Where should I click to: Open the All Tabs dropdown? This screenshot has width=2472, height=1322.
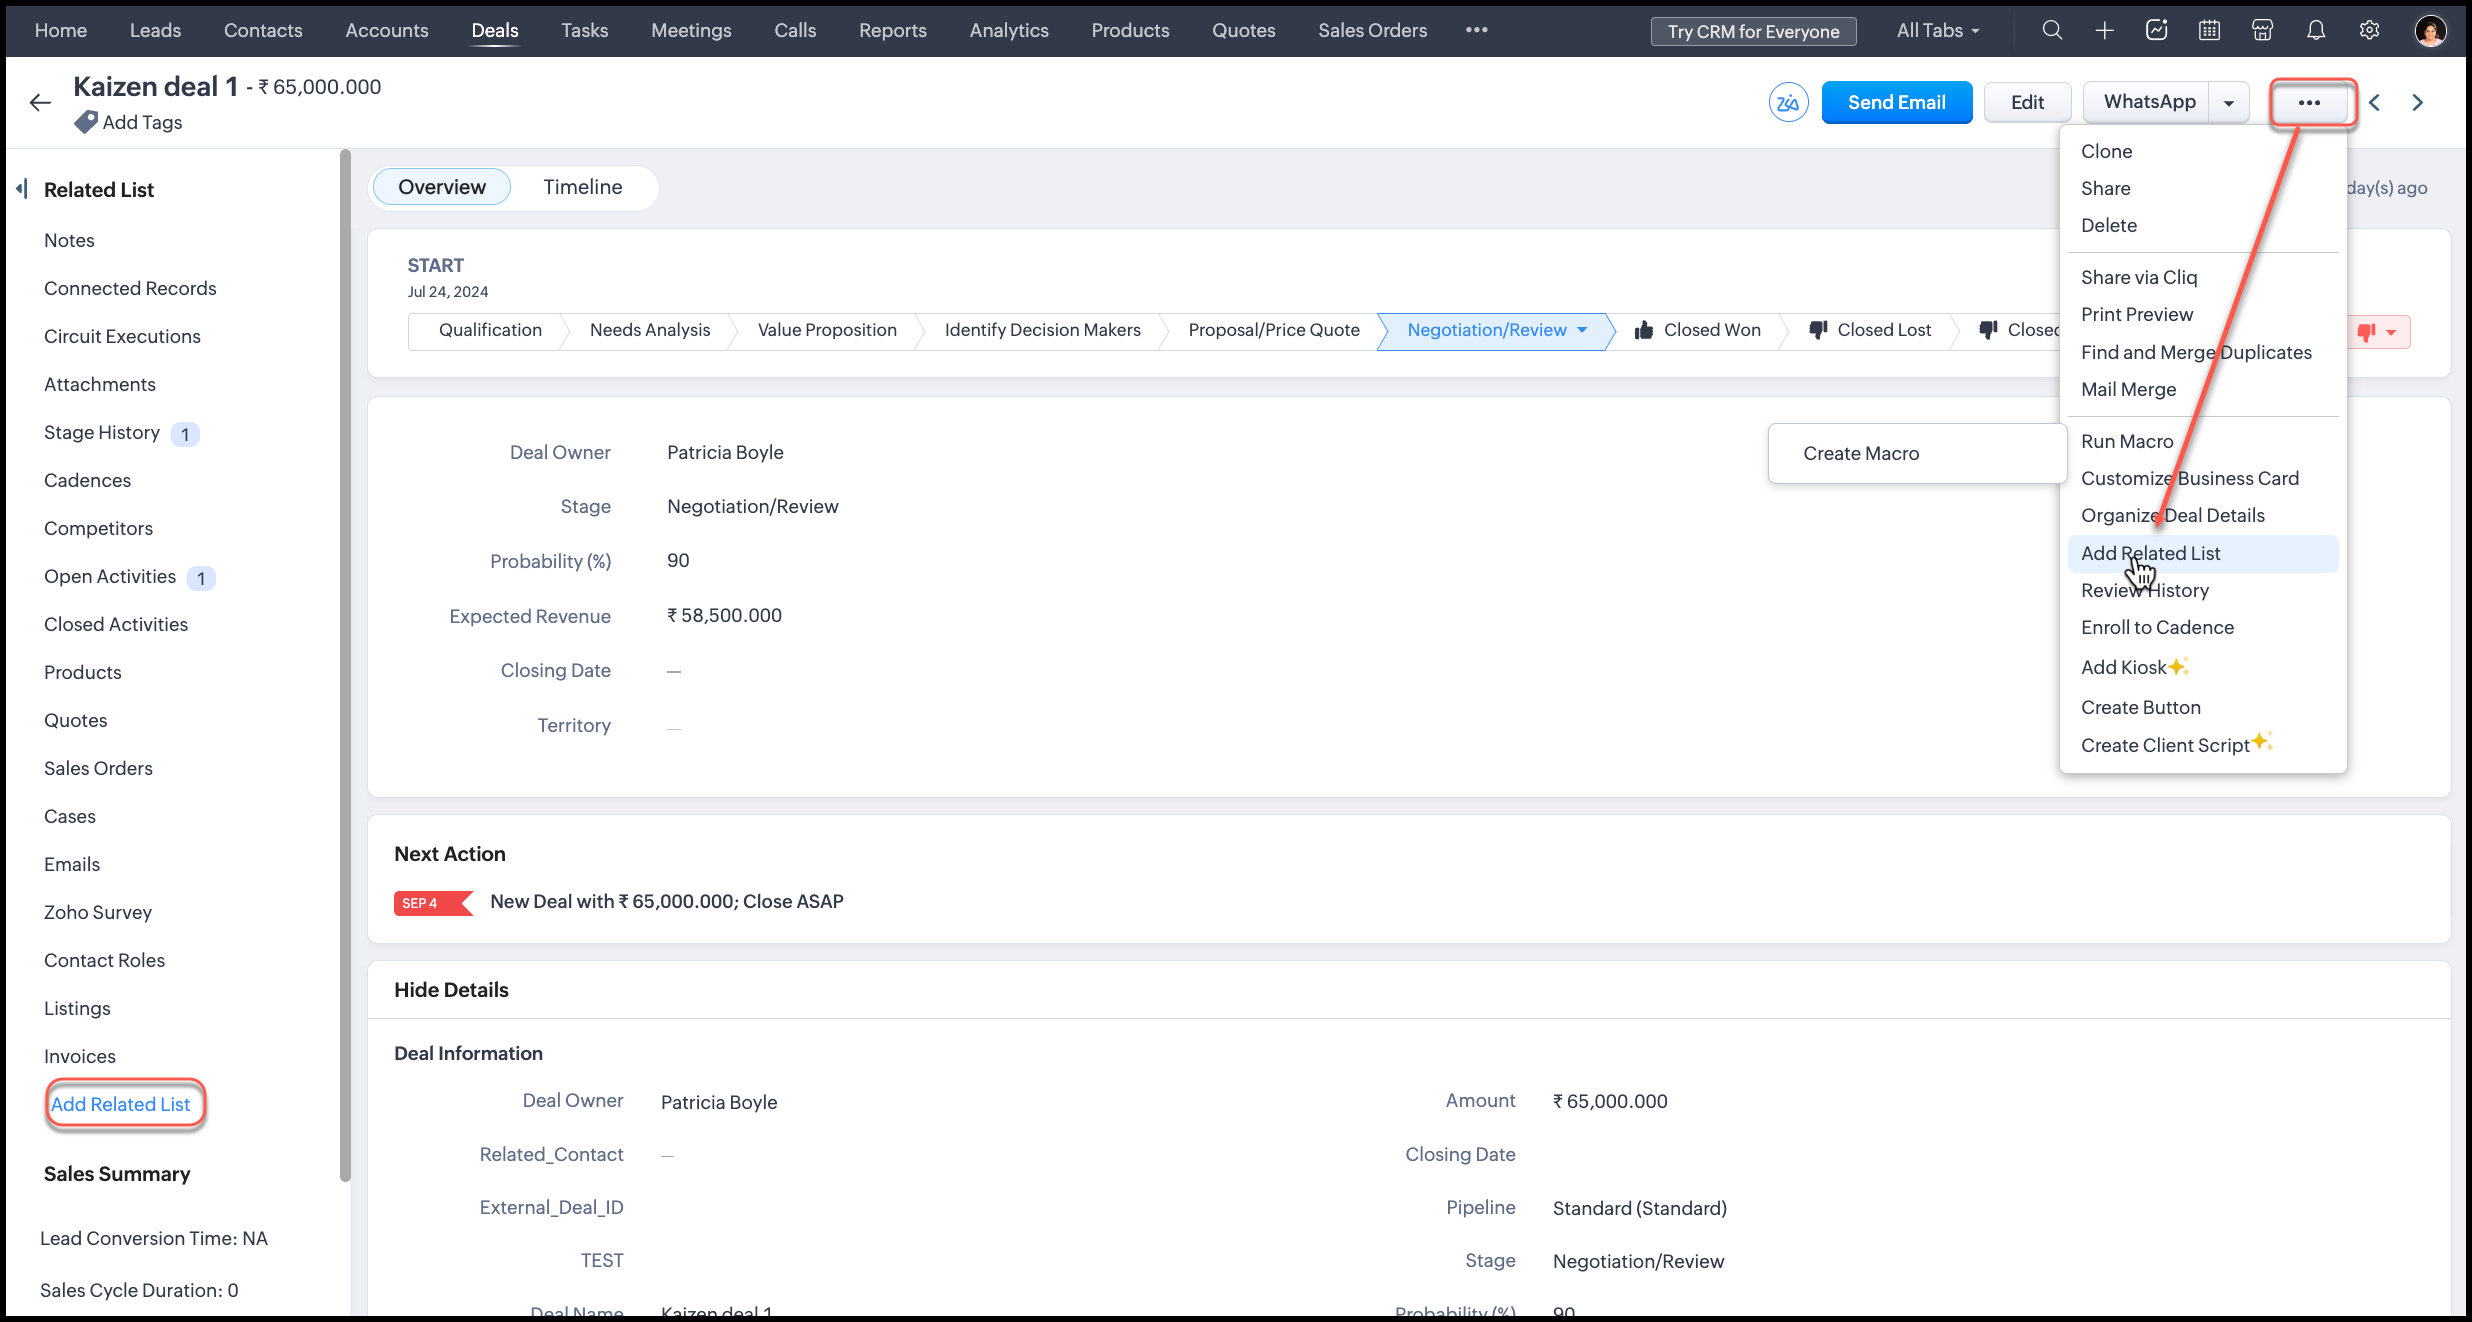pyautogui.click(x=1937, y=30)
